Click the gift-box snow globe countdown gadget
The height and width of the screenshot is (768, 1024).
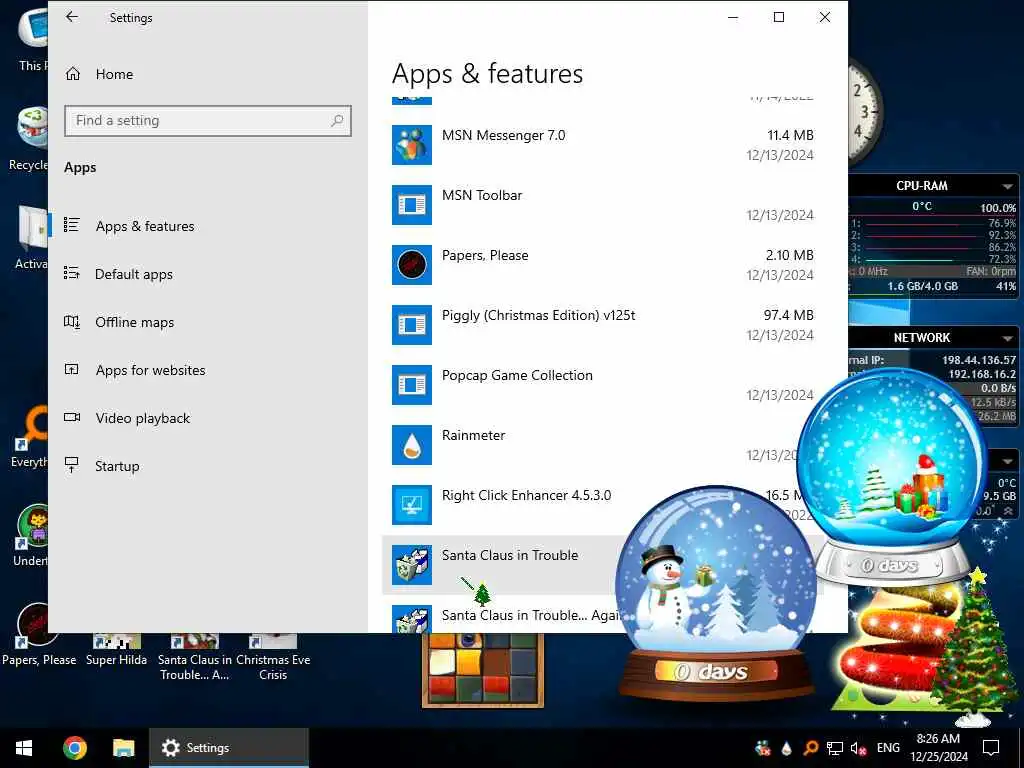point(892,477)
